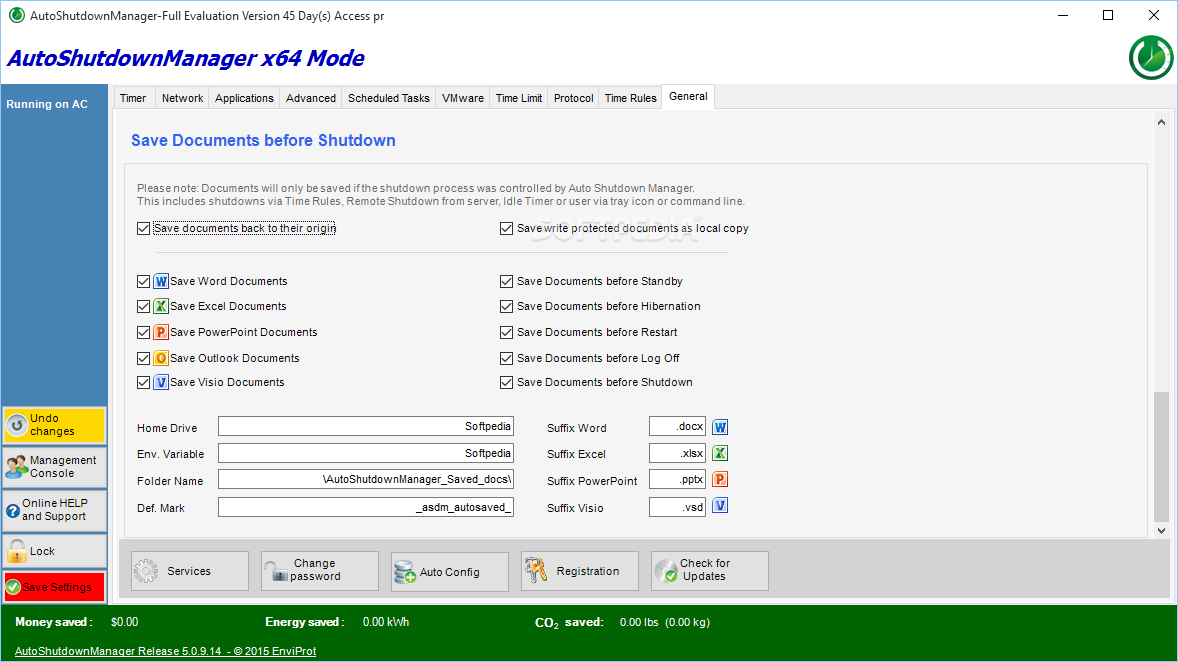Image resolution: width=1178 pixels, height=662 pixels.
Task: Switch to the Time Rules tab
Action: pyautogui.click(x=630, y=98)
